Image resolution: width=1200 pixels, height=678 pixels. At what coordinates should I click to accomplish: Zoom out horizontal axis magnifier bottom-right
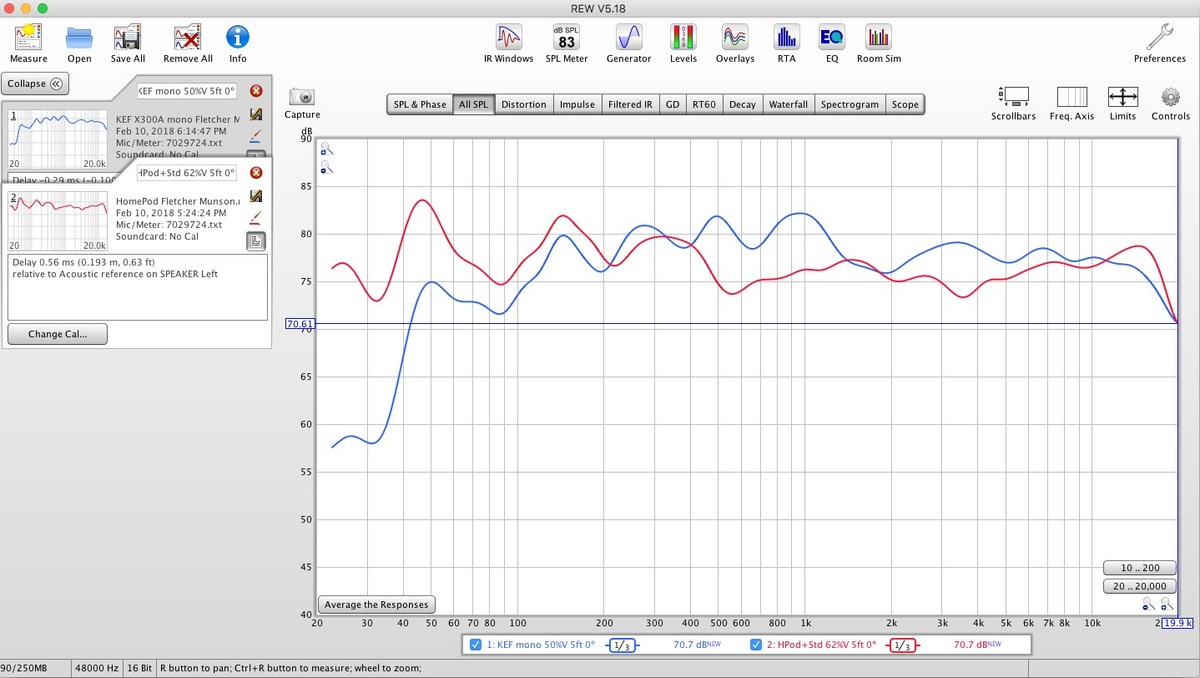(1149, 605)
